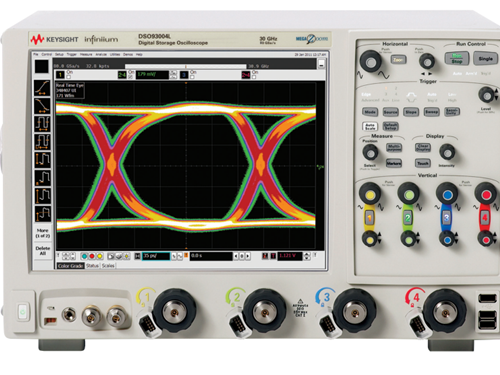The width and height of the screenshot is (500, 375).
Task: Click the stepper beside the 179 mV/ field
Action: [173, 75]
